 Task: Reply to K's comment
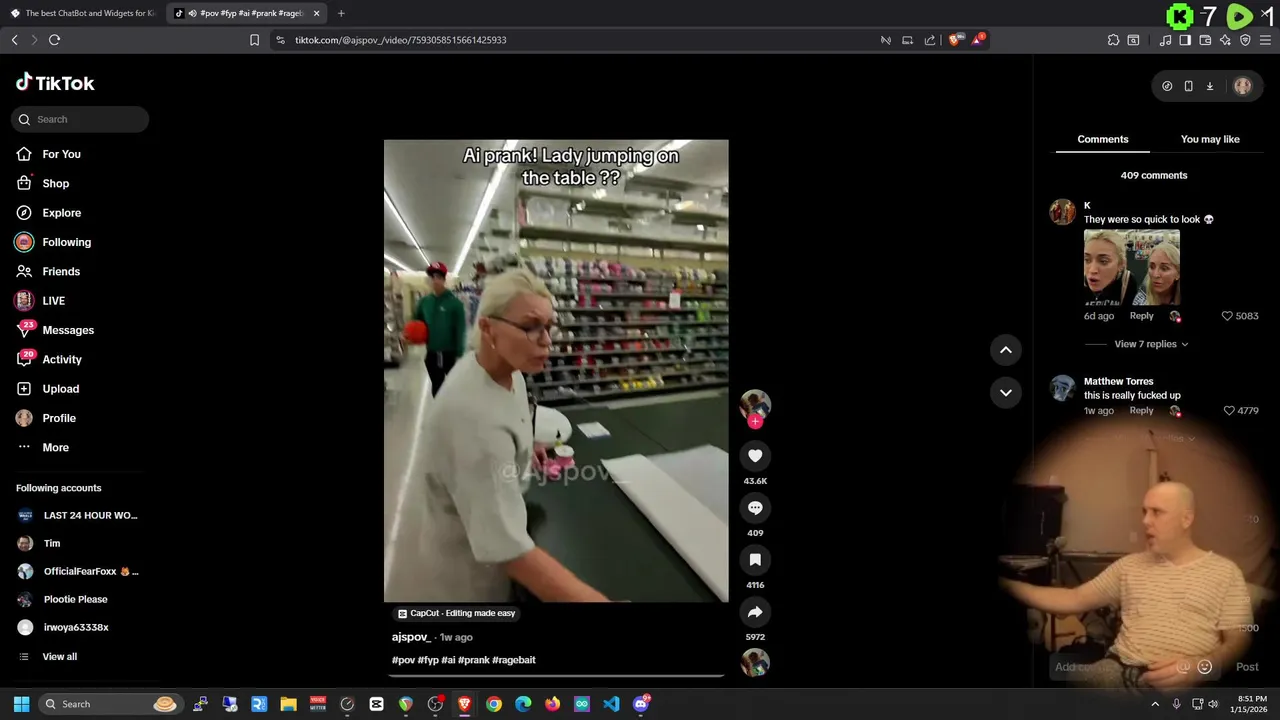1141,316
